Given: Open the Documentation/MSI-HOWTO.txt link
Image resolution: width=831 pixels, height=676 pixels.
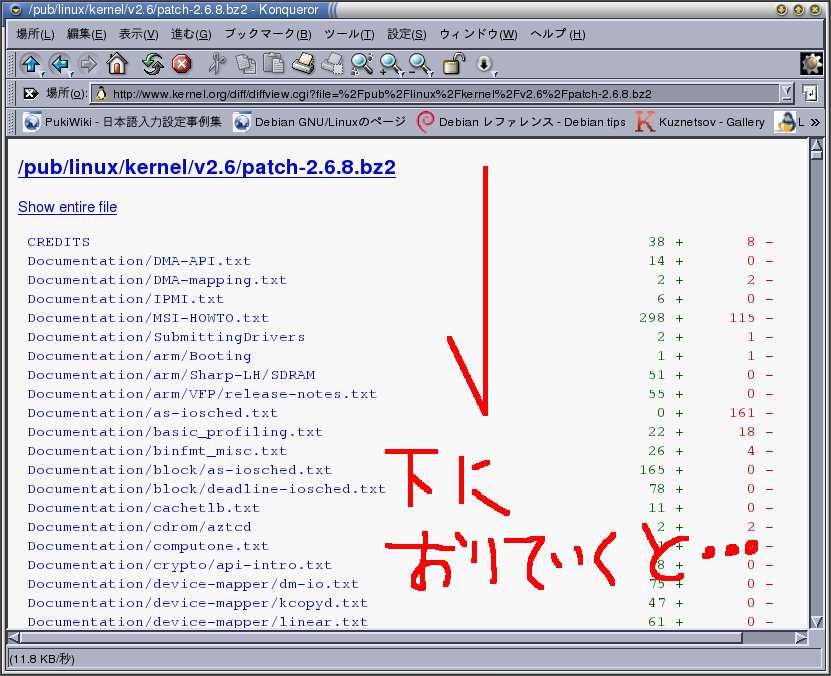Looking at the screenshot, I should click(x=148, y=318).
